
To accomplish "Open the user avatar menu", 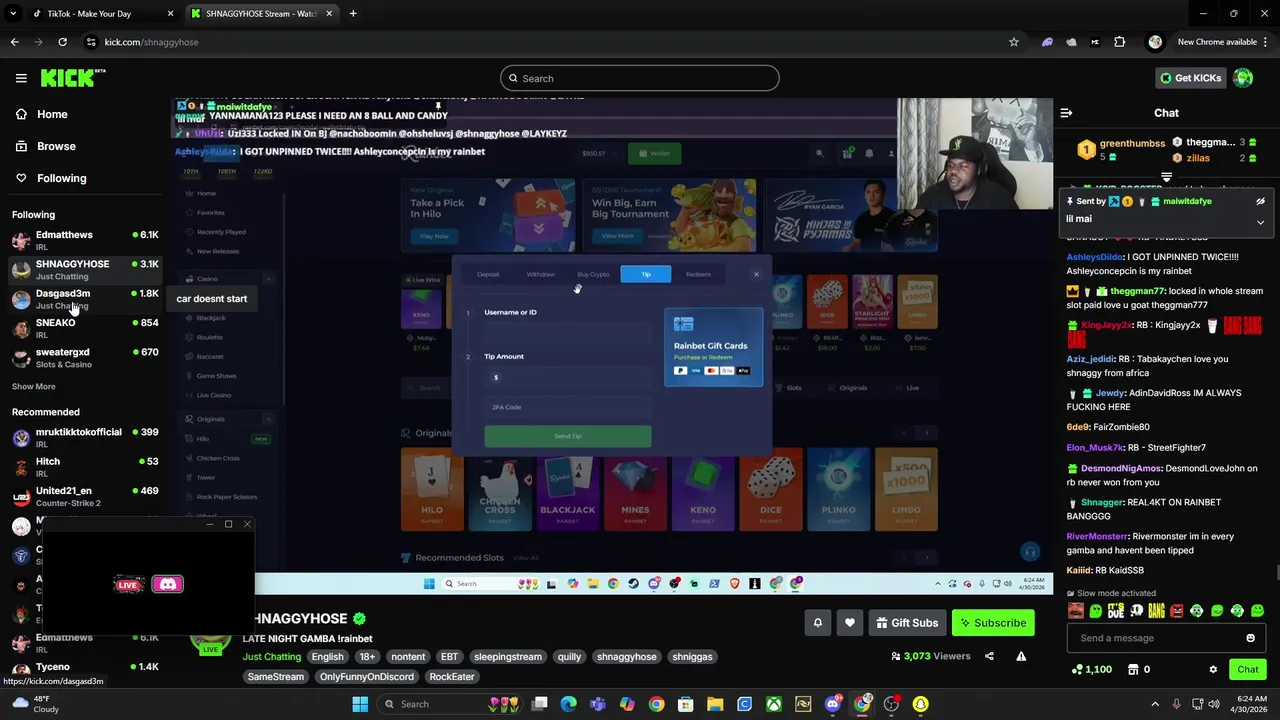I will pyautogui.click(x=1243, y=78).
